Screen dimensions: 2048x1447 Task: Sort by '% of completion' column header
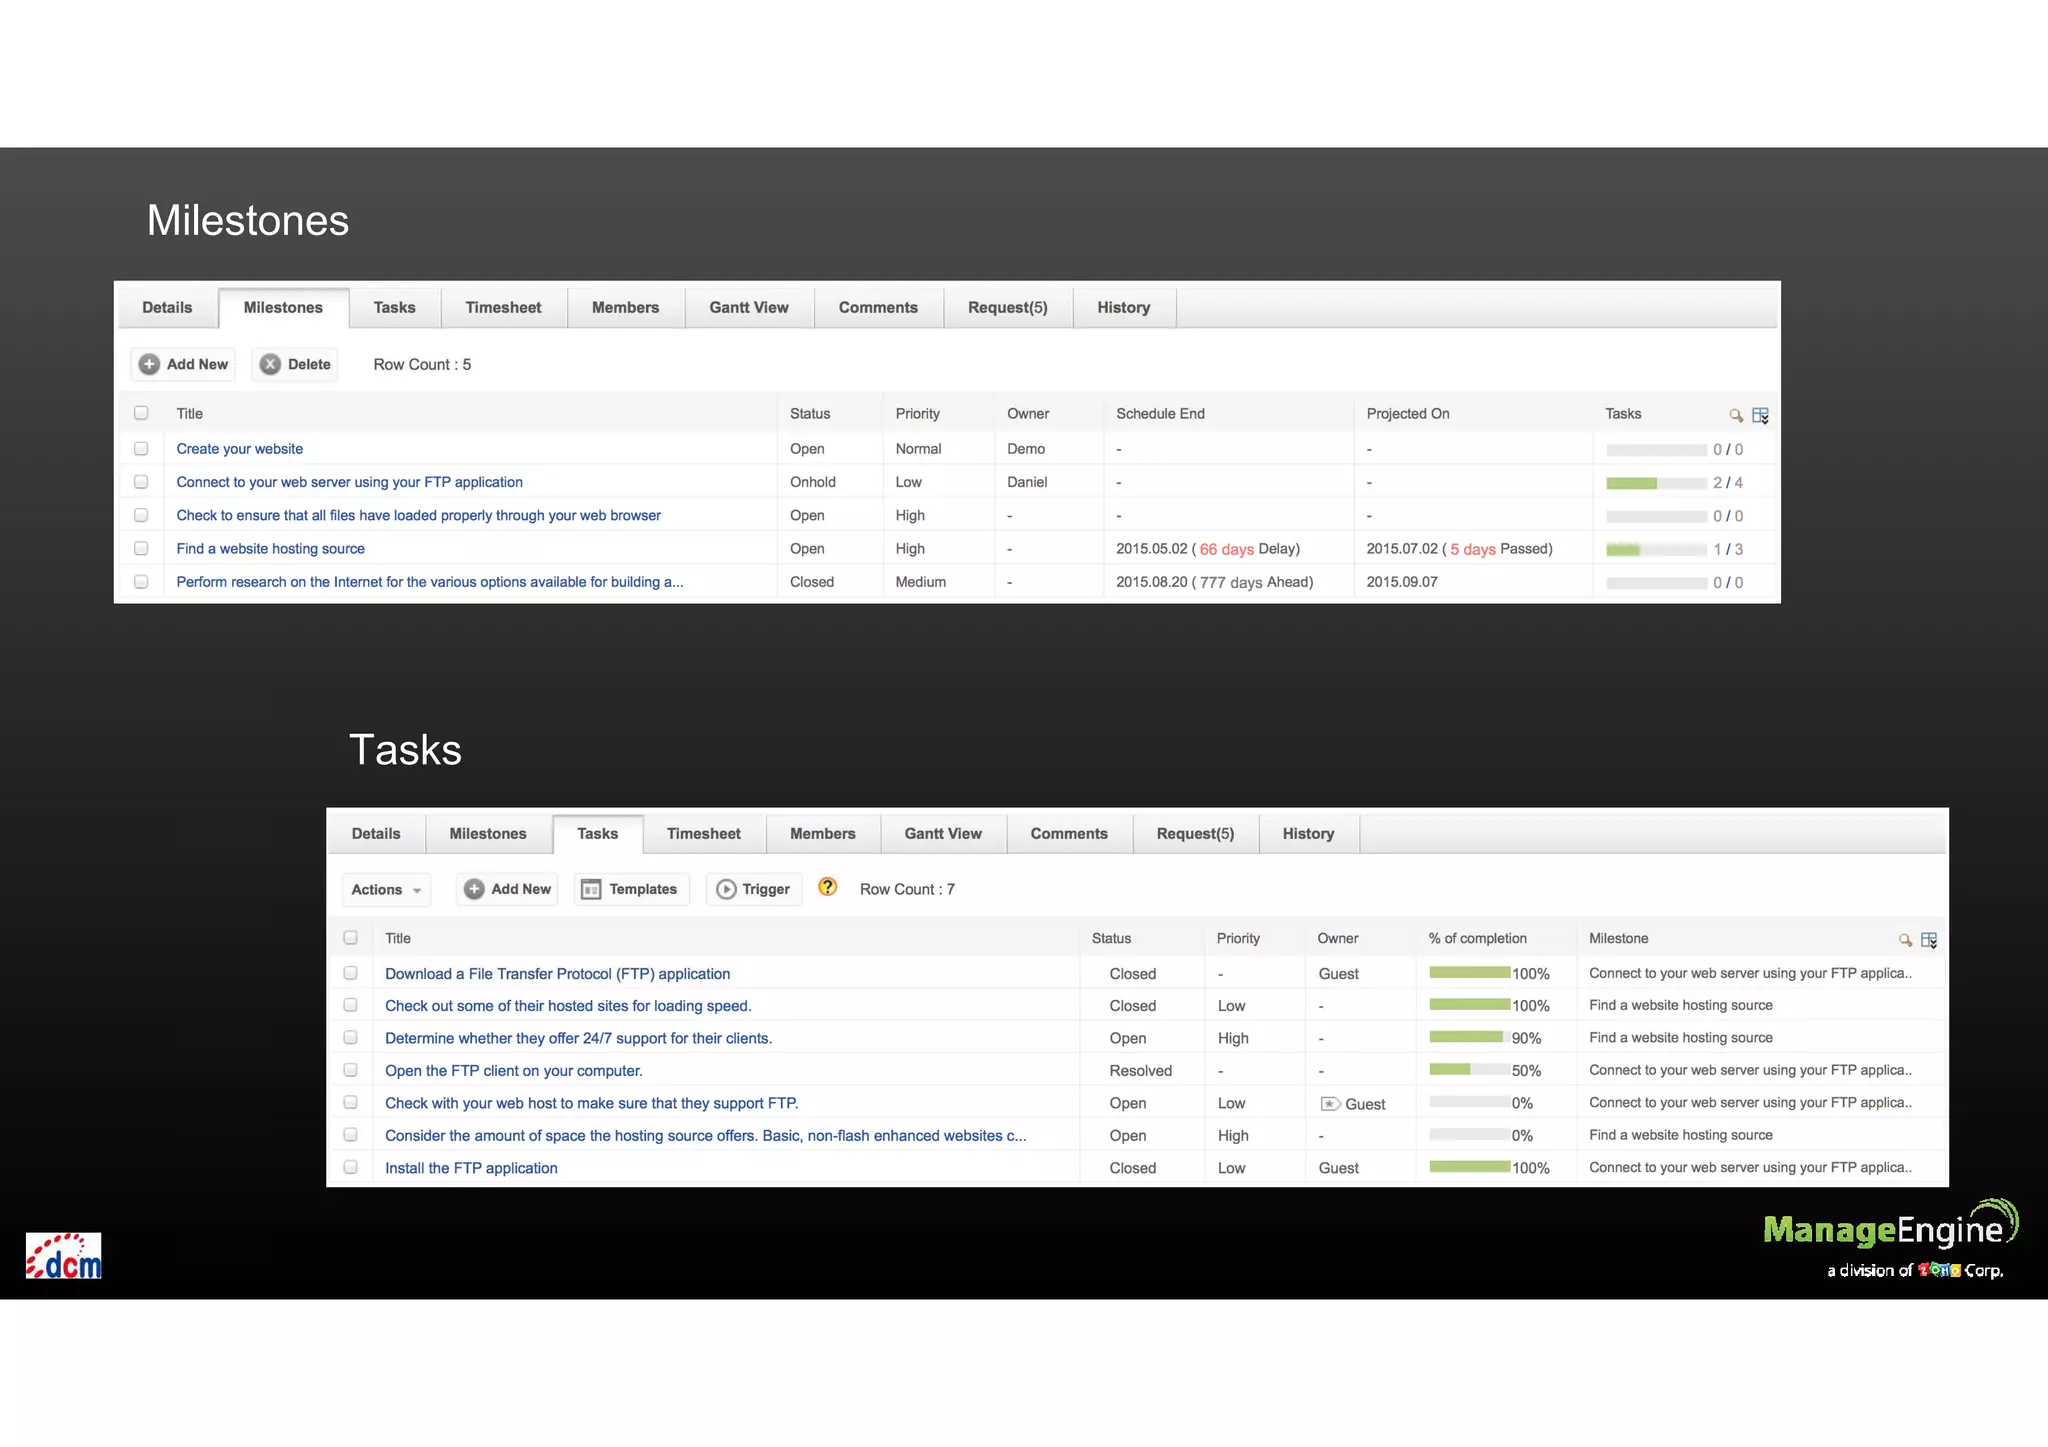[x=1477, y=938]
